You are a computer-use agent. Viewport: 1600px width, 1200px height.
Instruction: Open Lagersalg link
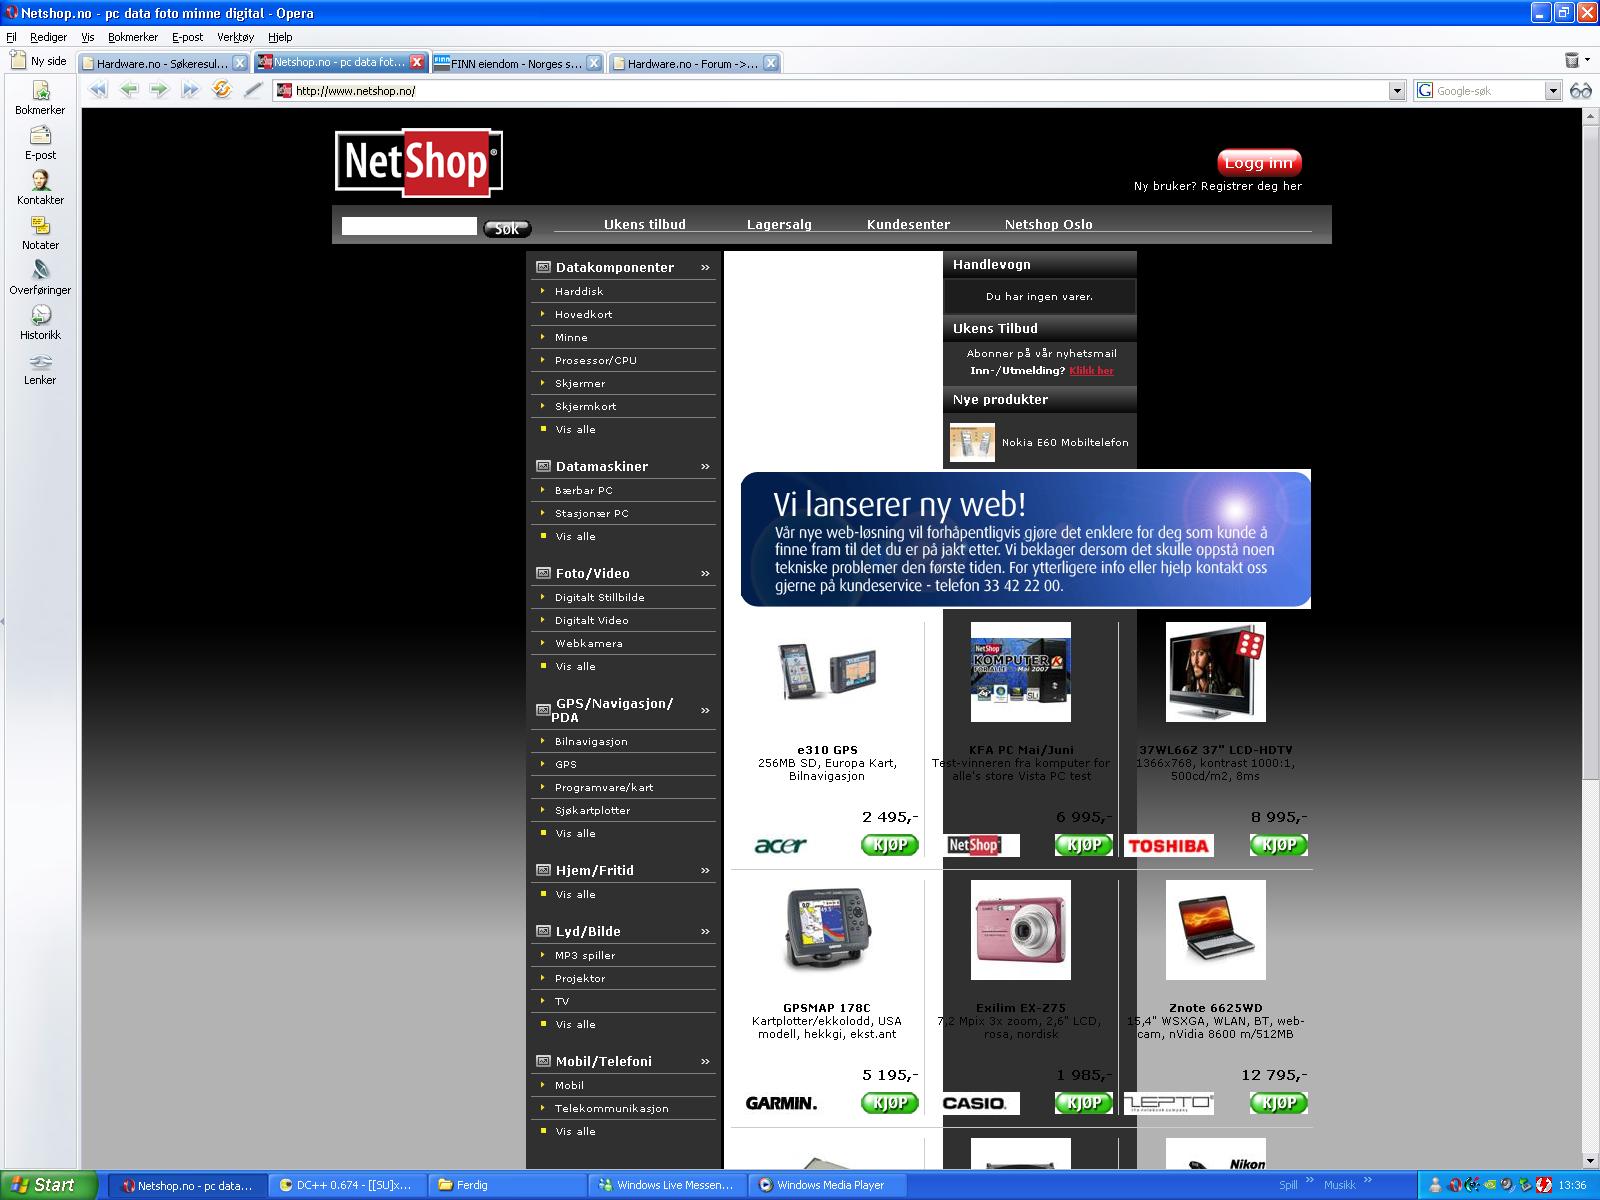coord(779,224)
